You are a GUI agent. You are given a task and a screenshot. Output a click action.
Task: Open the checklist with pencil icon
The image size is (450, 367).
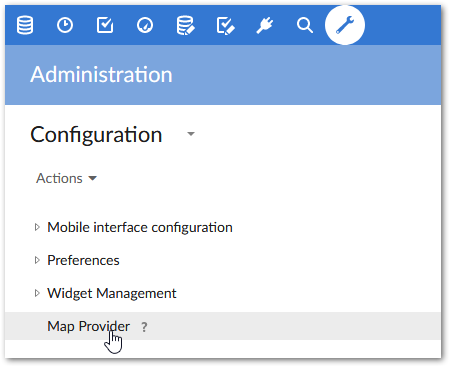coord(226,26)
